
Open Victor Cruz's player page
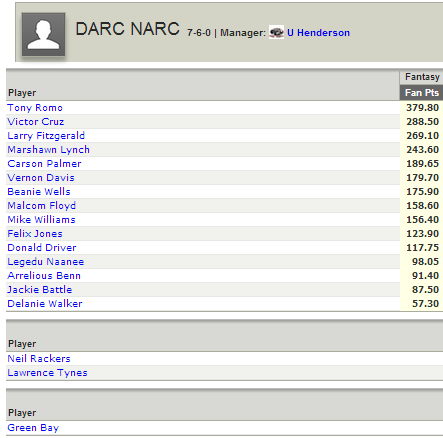(36, 122)
